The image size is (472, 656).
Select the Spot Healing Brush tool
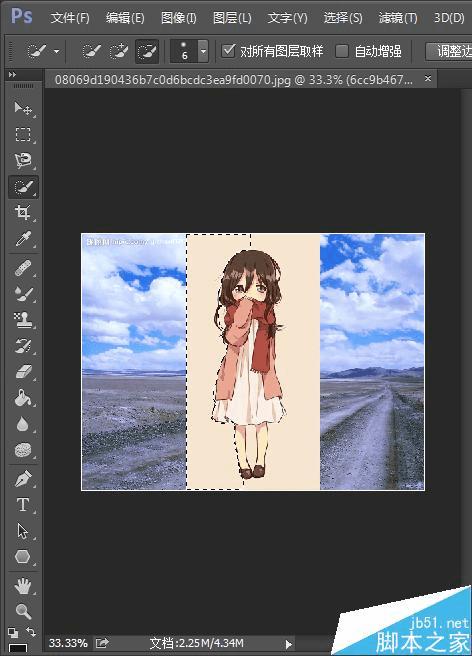pos(23,268)
